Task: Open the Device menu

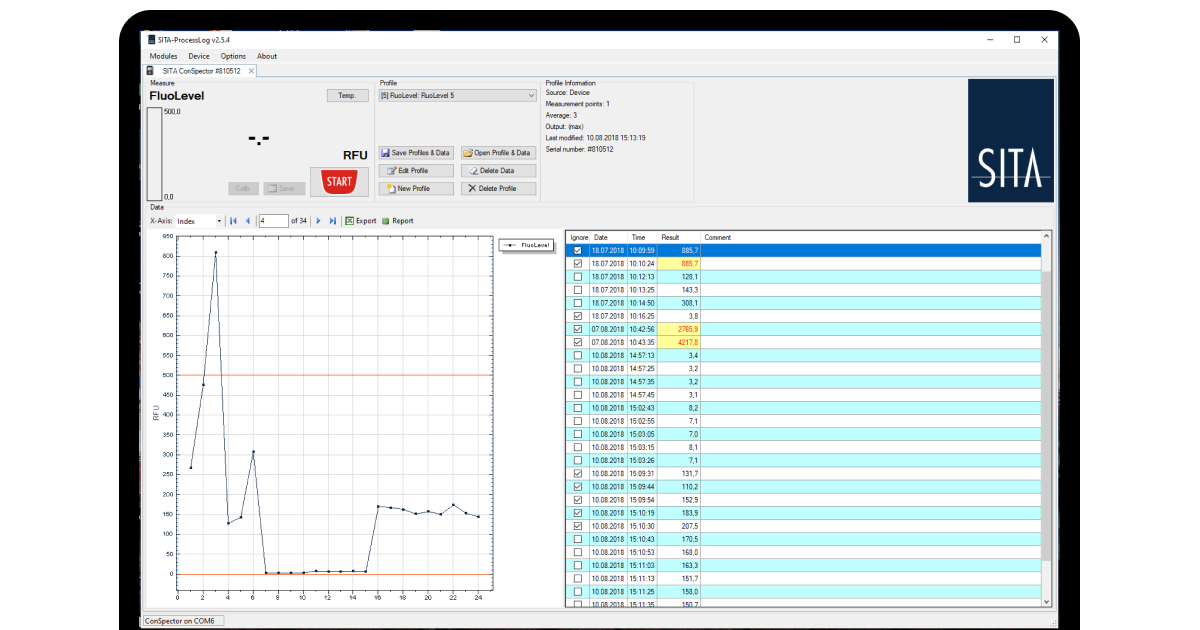Action: 199,57
